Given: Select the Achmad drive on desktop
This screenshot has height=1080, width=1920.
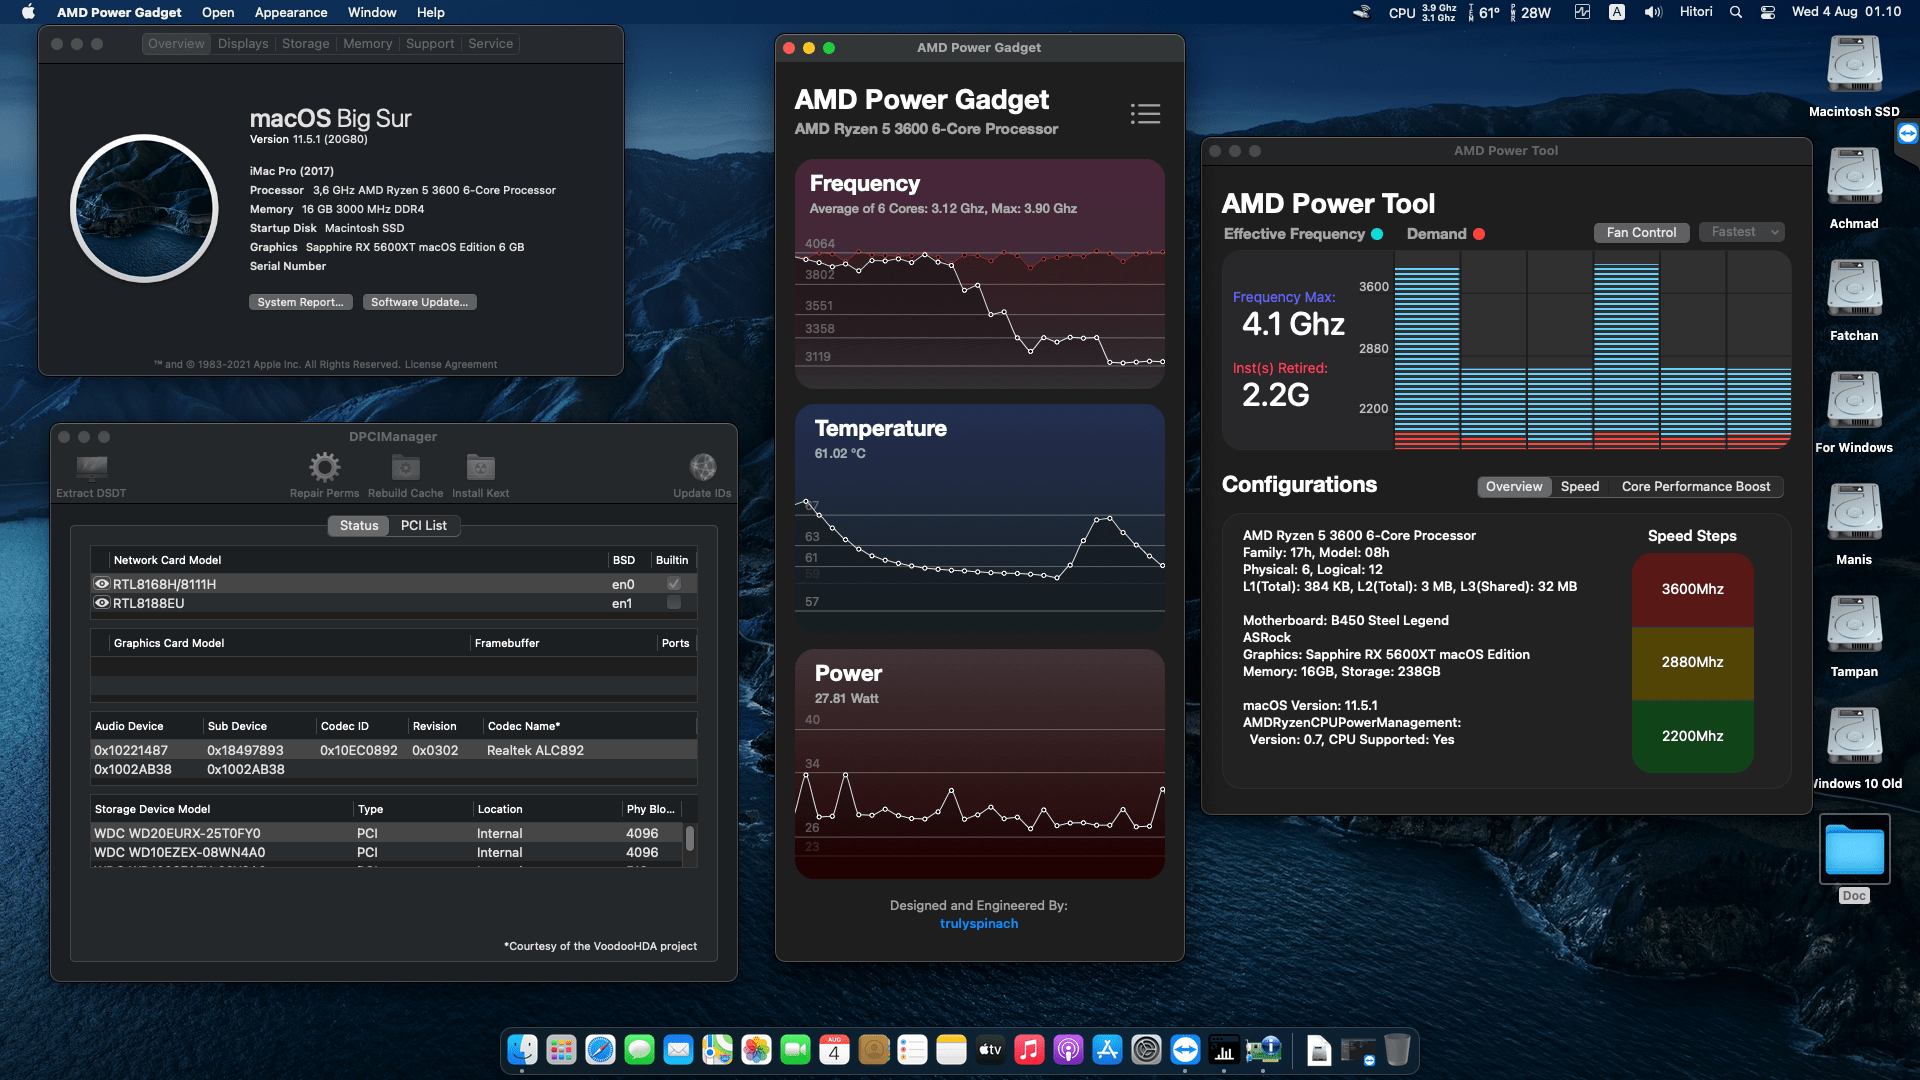Looking at the screenshot, I should 1854,176.
